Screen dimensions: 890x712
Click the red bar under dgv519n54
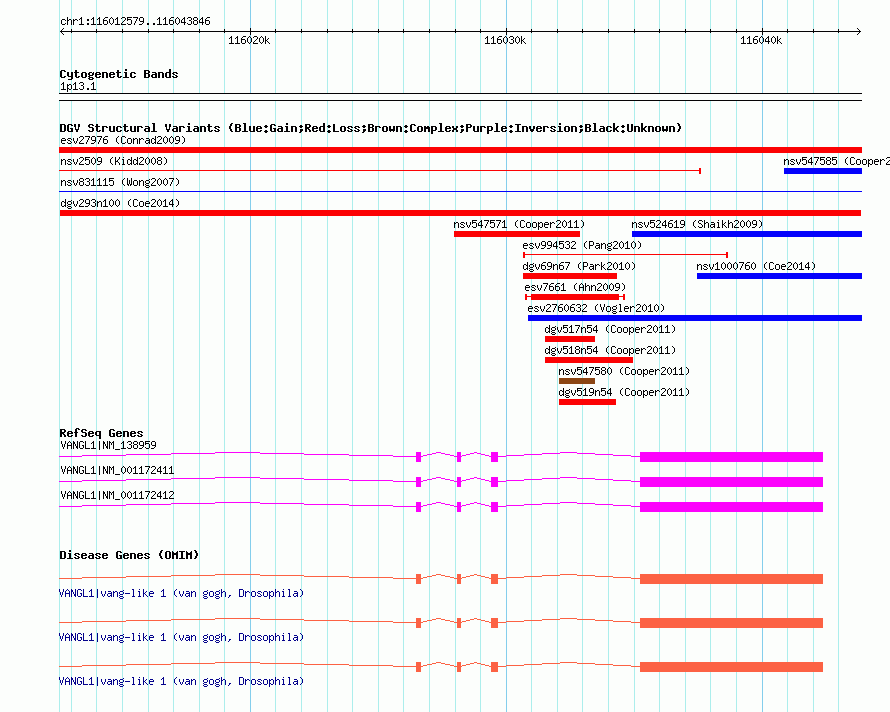click(587, 402)
